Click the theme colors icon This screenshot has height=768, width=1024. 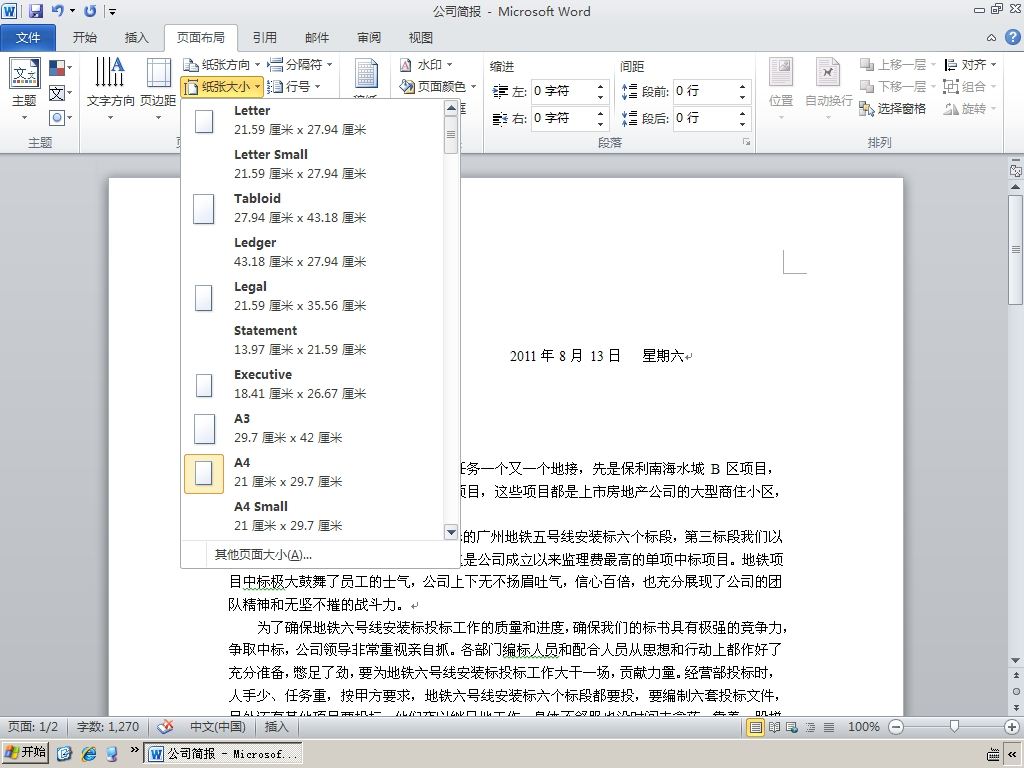(60, 68)
